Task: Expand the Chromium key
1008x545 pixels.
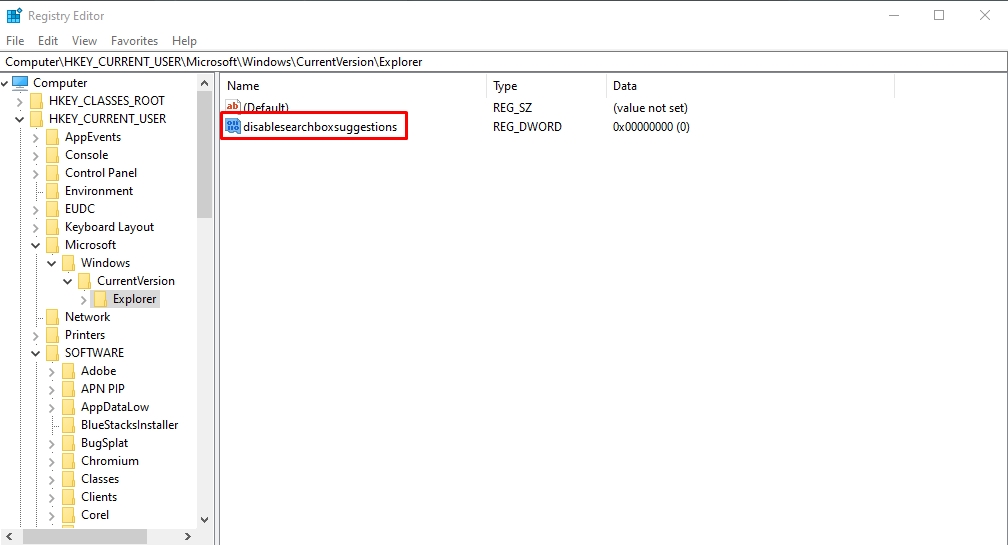Action: point(51,461)
